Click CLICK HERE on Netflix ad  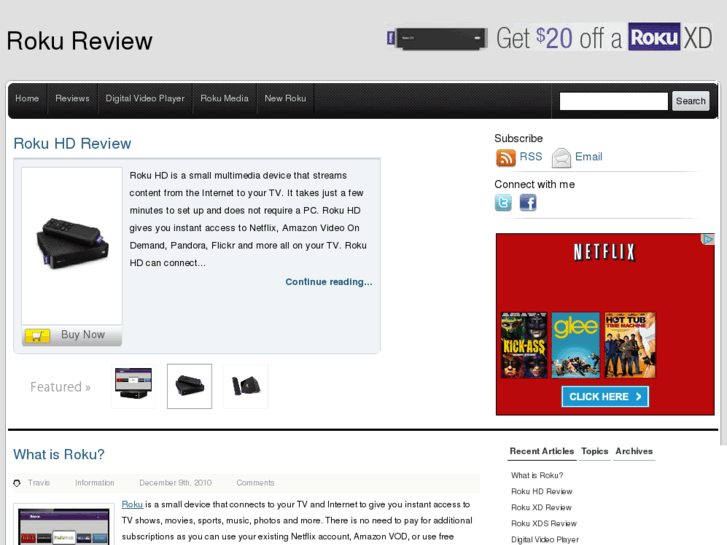[x=605, y=397]
